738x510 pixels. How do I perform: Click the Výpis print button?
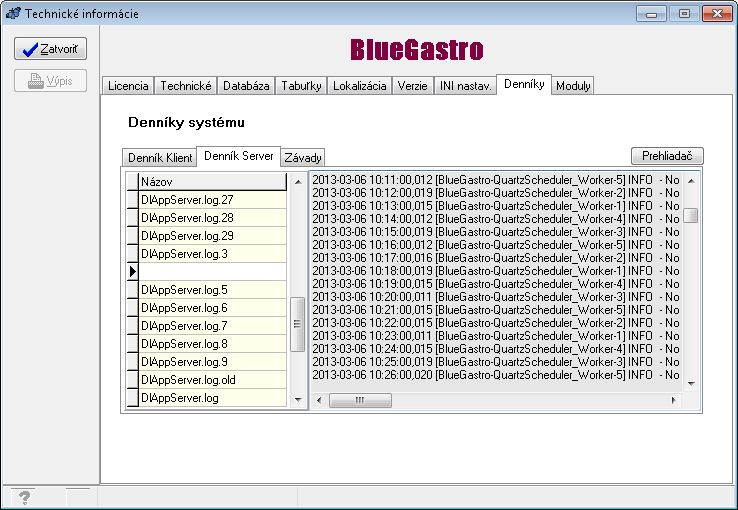(x=50, y=80)
